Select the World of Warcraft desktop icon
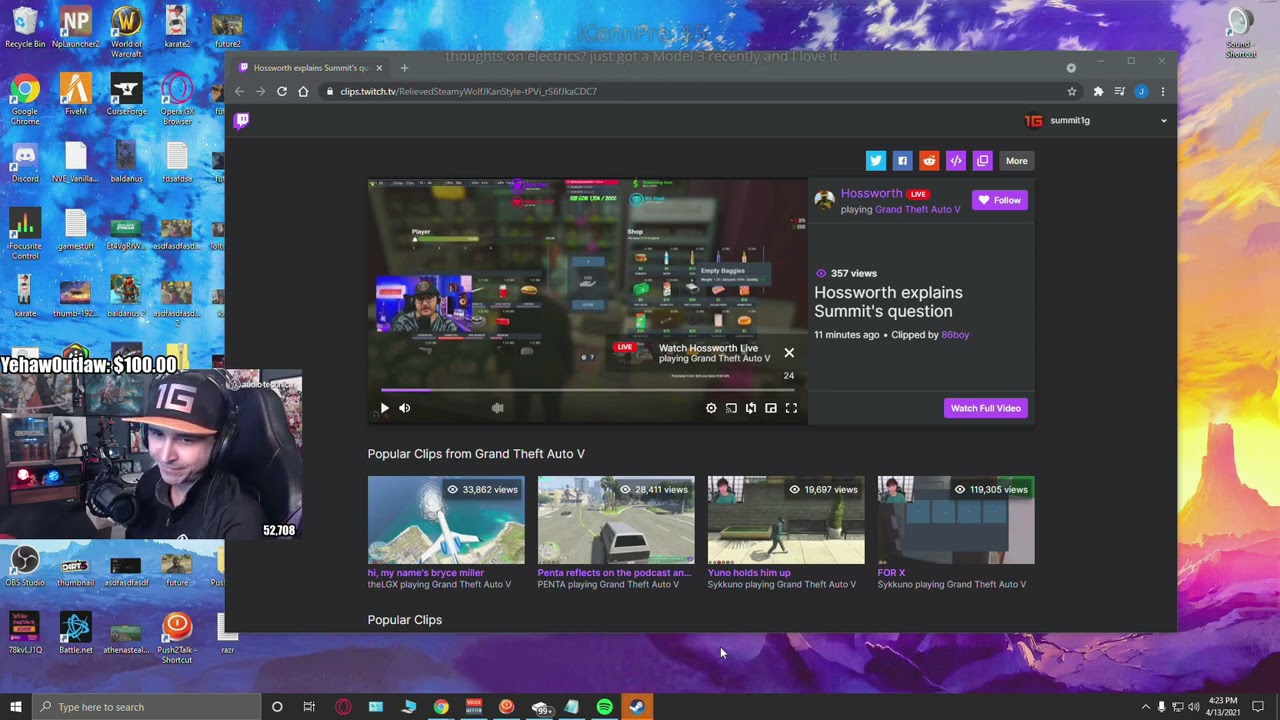Screen dimensions: 1280x720 [126, 33]
